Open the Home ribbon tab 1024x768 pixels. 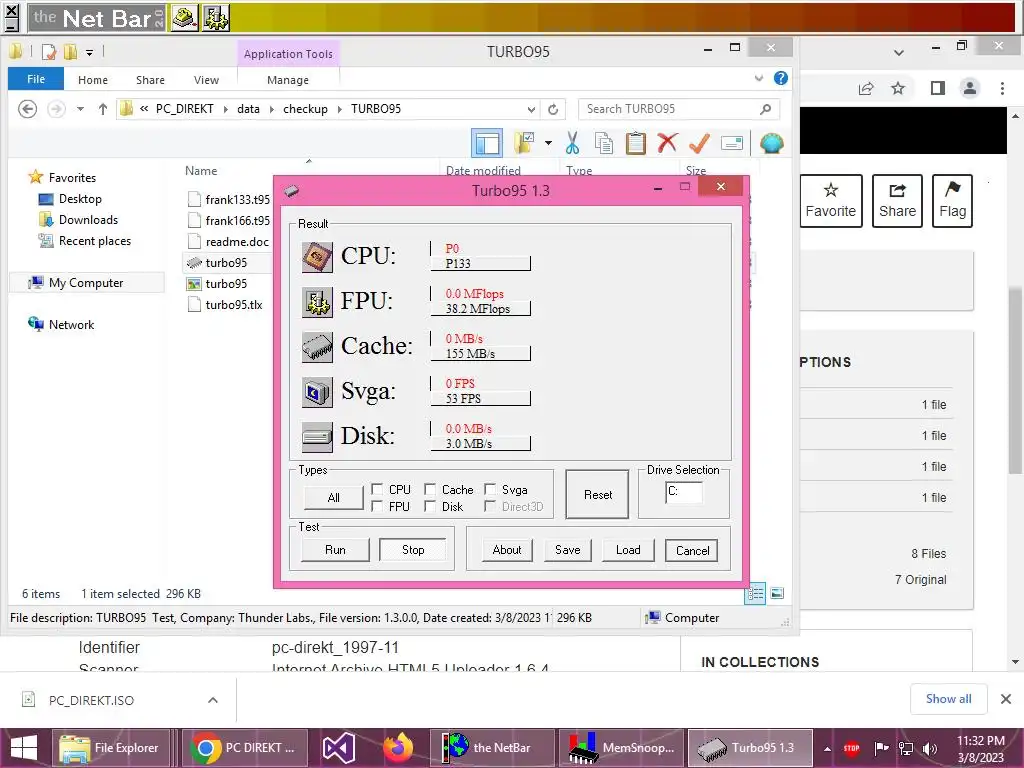[x=93, y=80]
